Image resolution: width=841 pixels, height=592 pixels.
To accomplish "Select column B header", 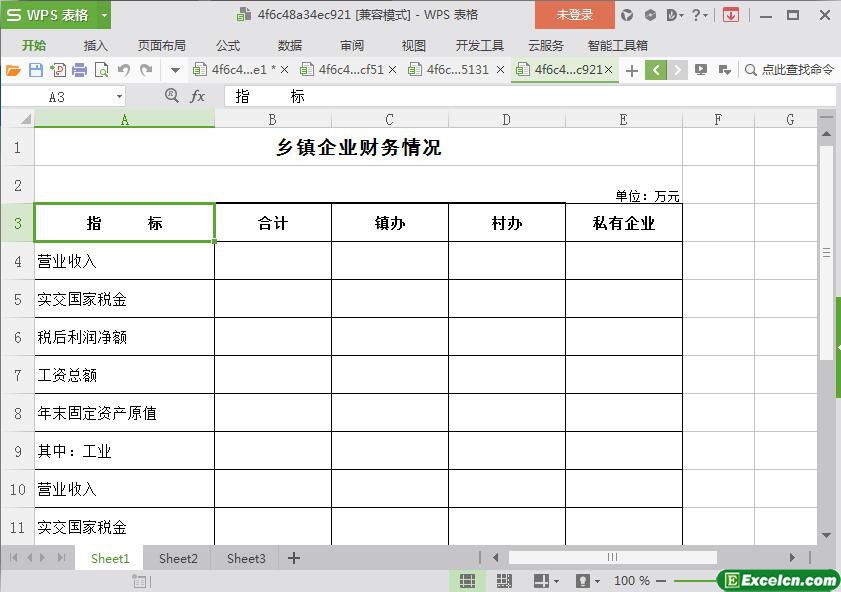I will click(272, 119).
